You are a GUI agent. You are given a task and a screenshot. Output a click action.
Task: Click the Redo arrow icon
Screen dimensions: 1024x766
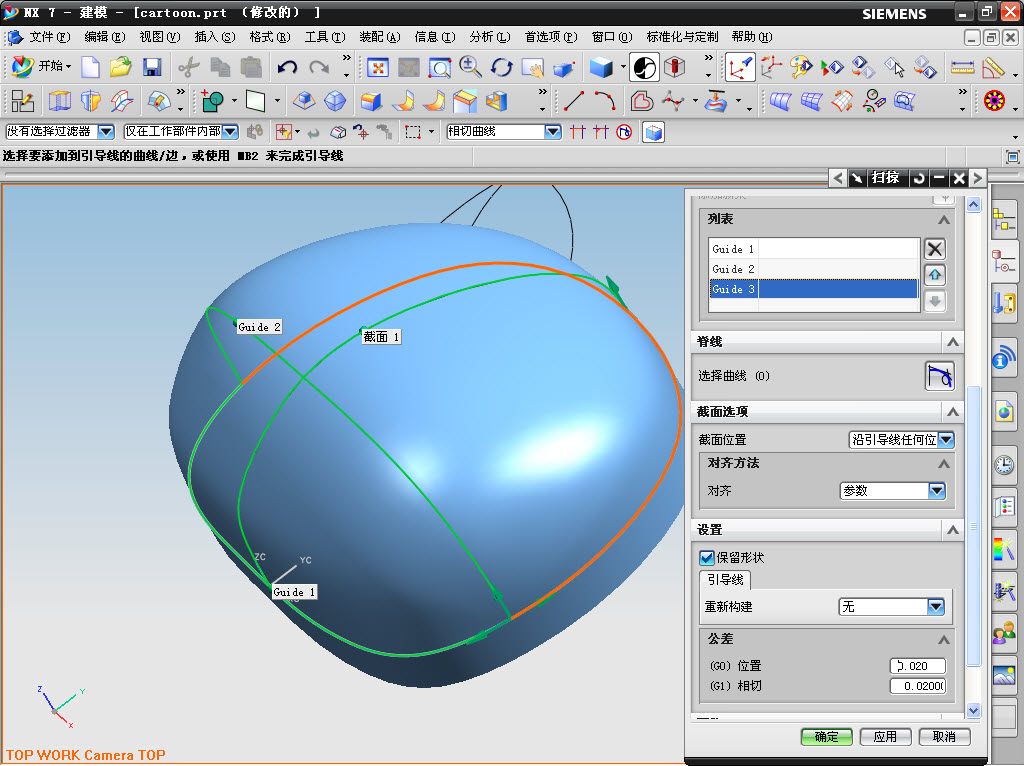(319, 67)
